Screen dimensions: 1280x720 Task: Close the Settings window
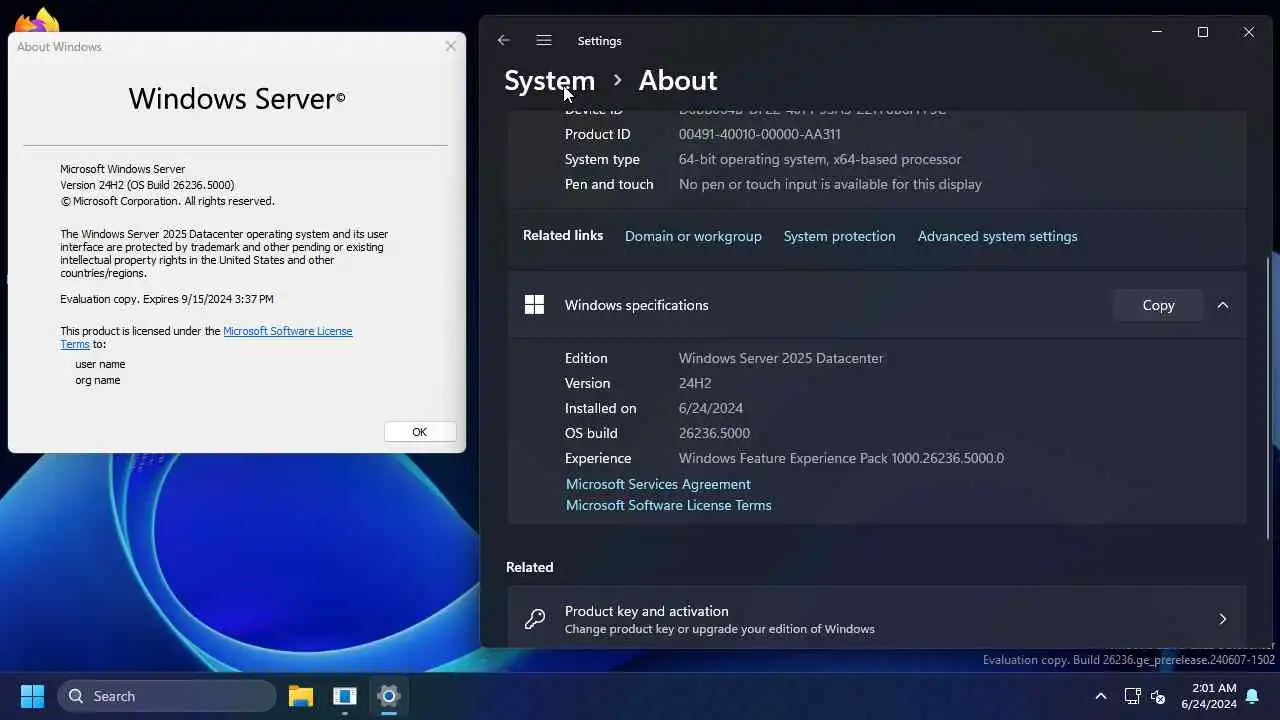[1249, 32]
